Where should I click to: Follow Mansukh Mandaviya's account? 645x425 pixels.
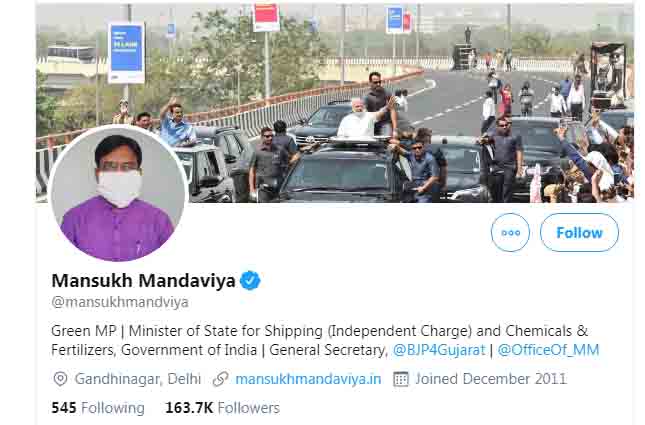[x=579, y=232]
